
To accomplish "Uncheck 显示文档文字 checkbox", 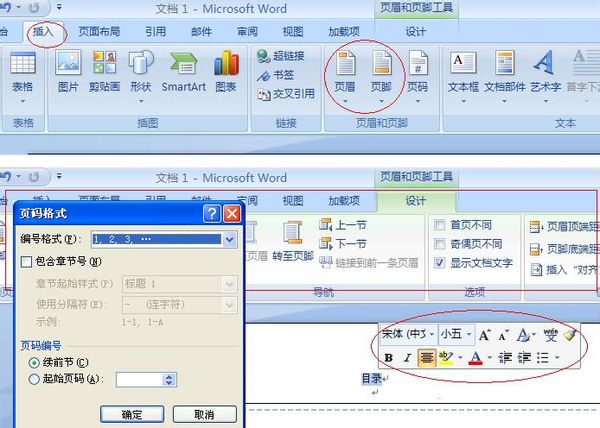I will pos(440,263).
